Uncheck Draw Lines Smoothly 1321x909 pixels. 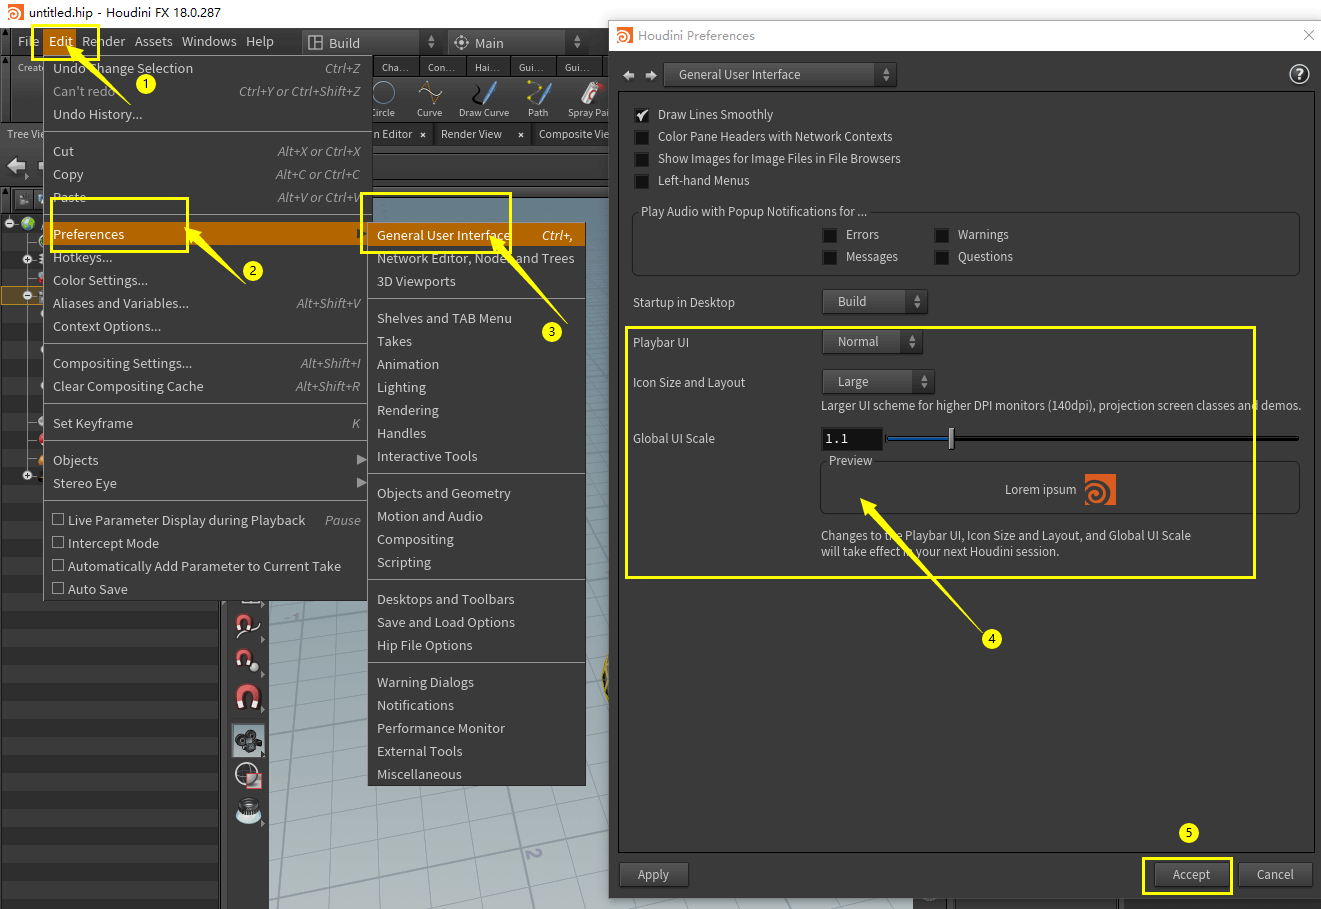coord(642,115)
